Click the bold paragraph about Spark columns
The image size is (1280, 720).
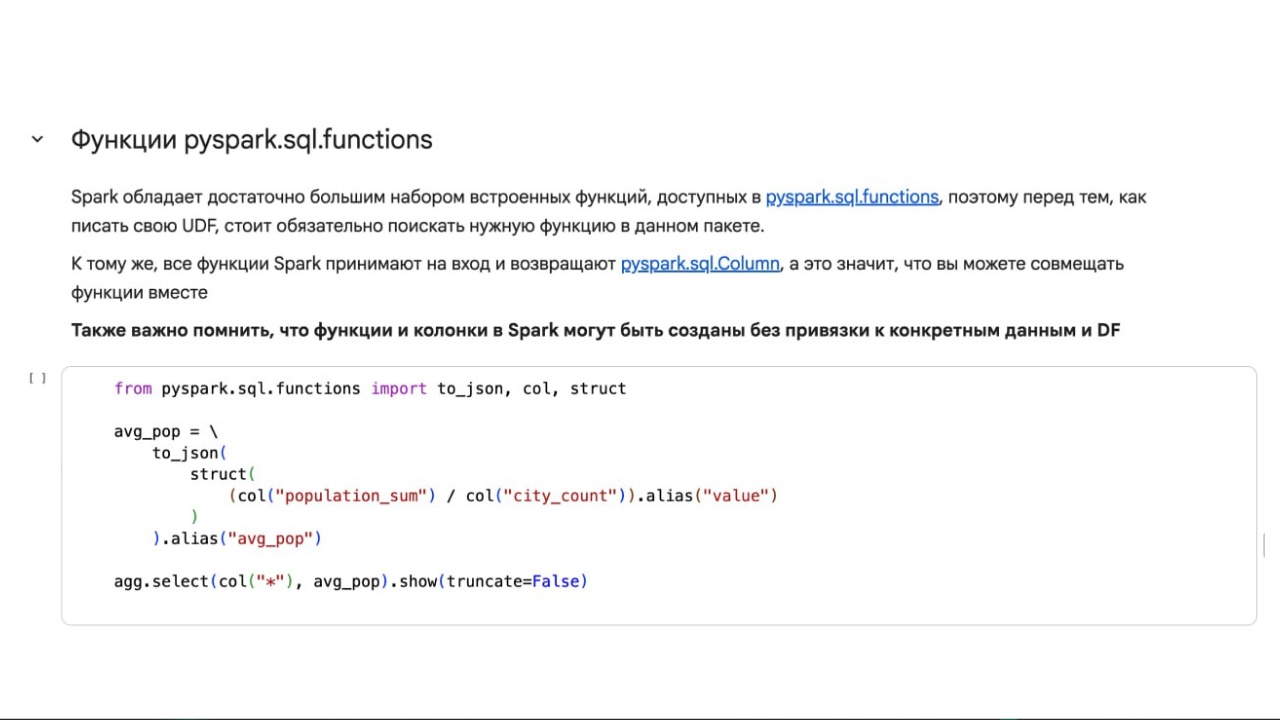[x=595, y=330]
